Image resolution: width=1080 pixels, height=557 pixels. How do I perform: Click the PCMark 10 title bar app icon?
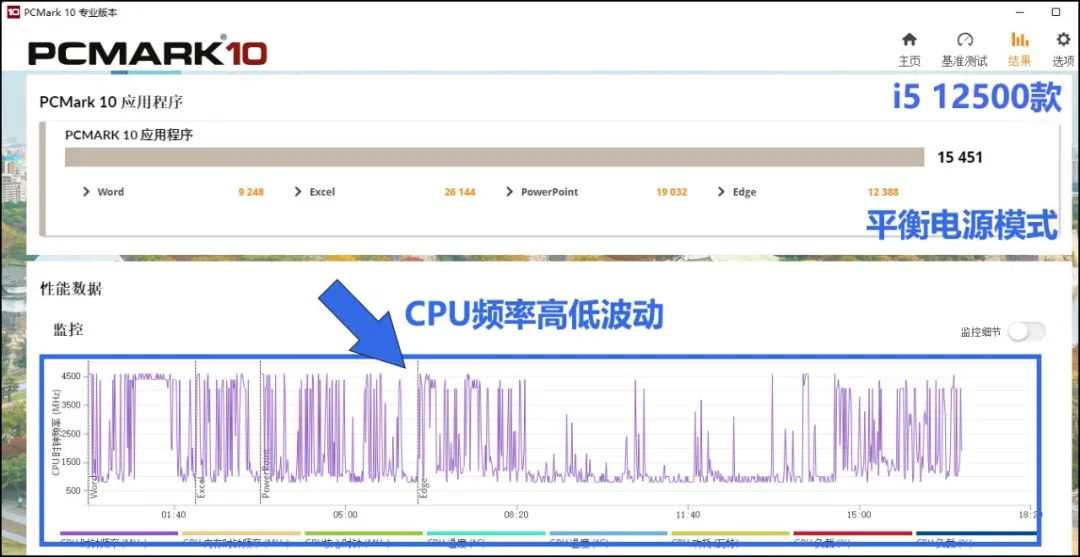tap(13, 11)
